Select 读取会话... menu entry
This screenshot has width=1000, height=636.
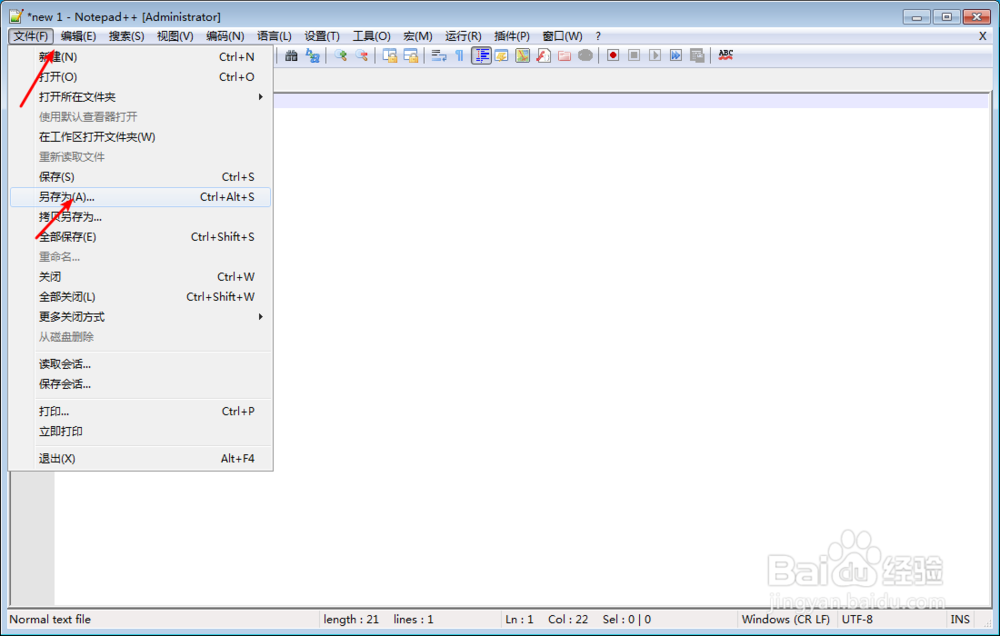click(x=140, y=364)
